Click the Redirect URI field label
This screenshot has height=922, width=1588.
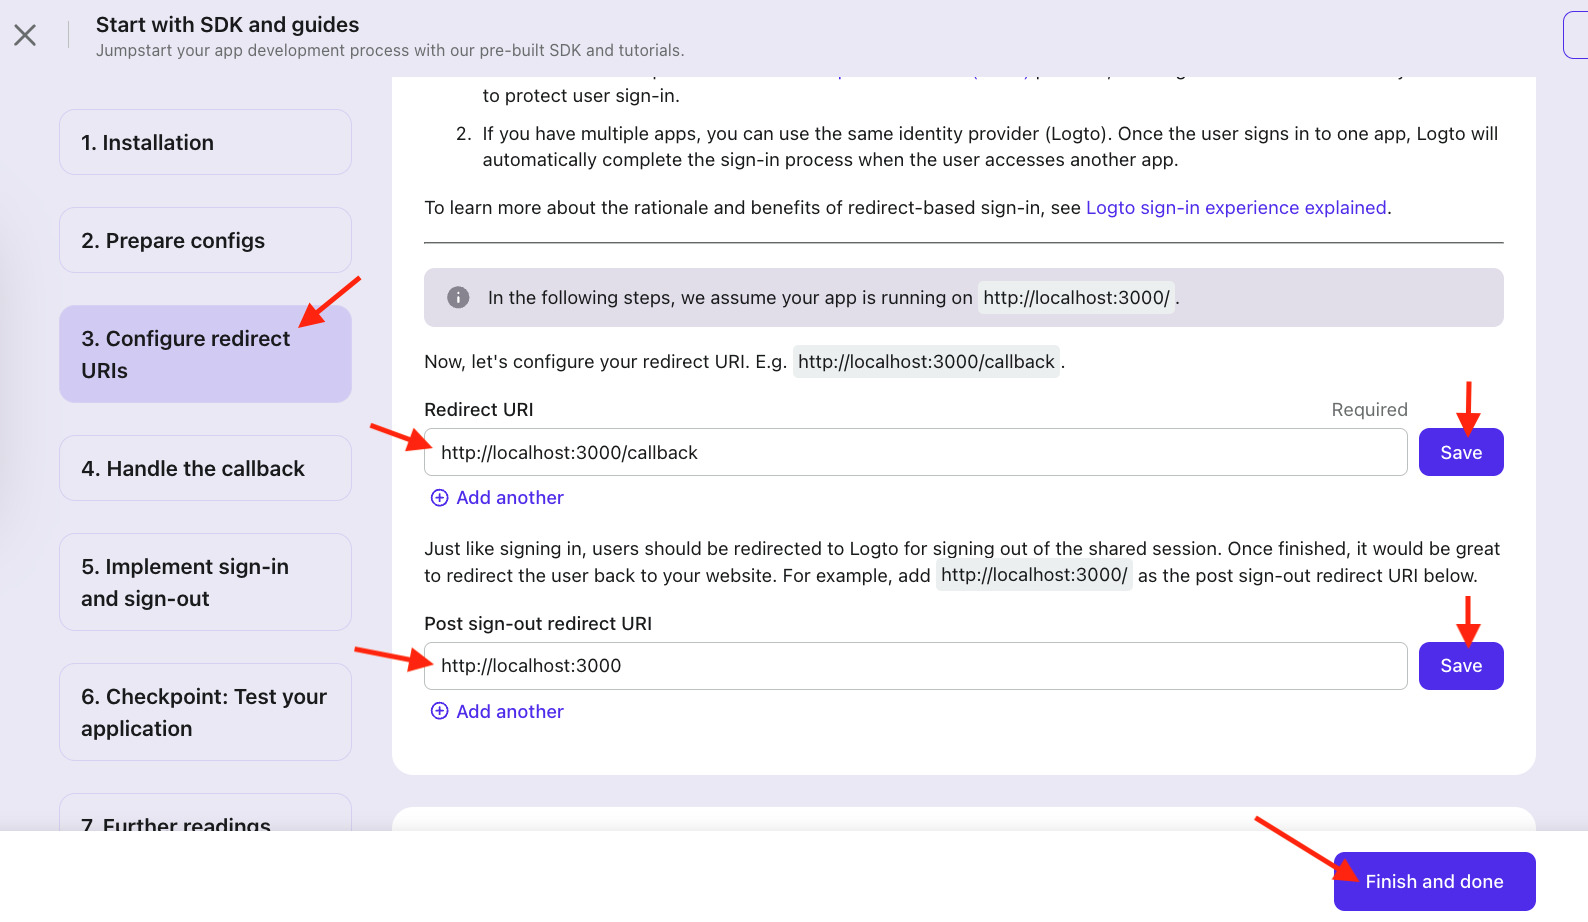coord(479,409)
